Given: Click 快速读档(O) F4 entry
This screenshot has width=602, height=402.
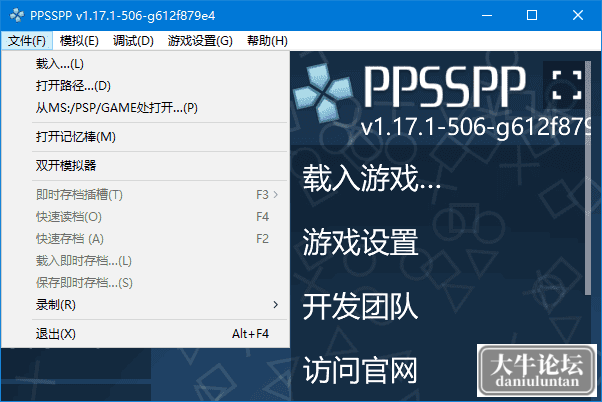Looking at the screenshot, I should [x=146, y=217].
